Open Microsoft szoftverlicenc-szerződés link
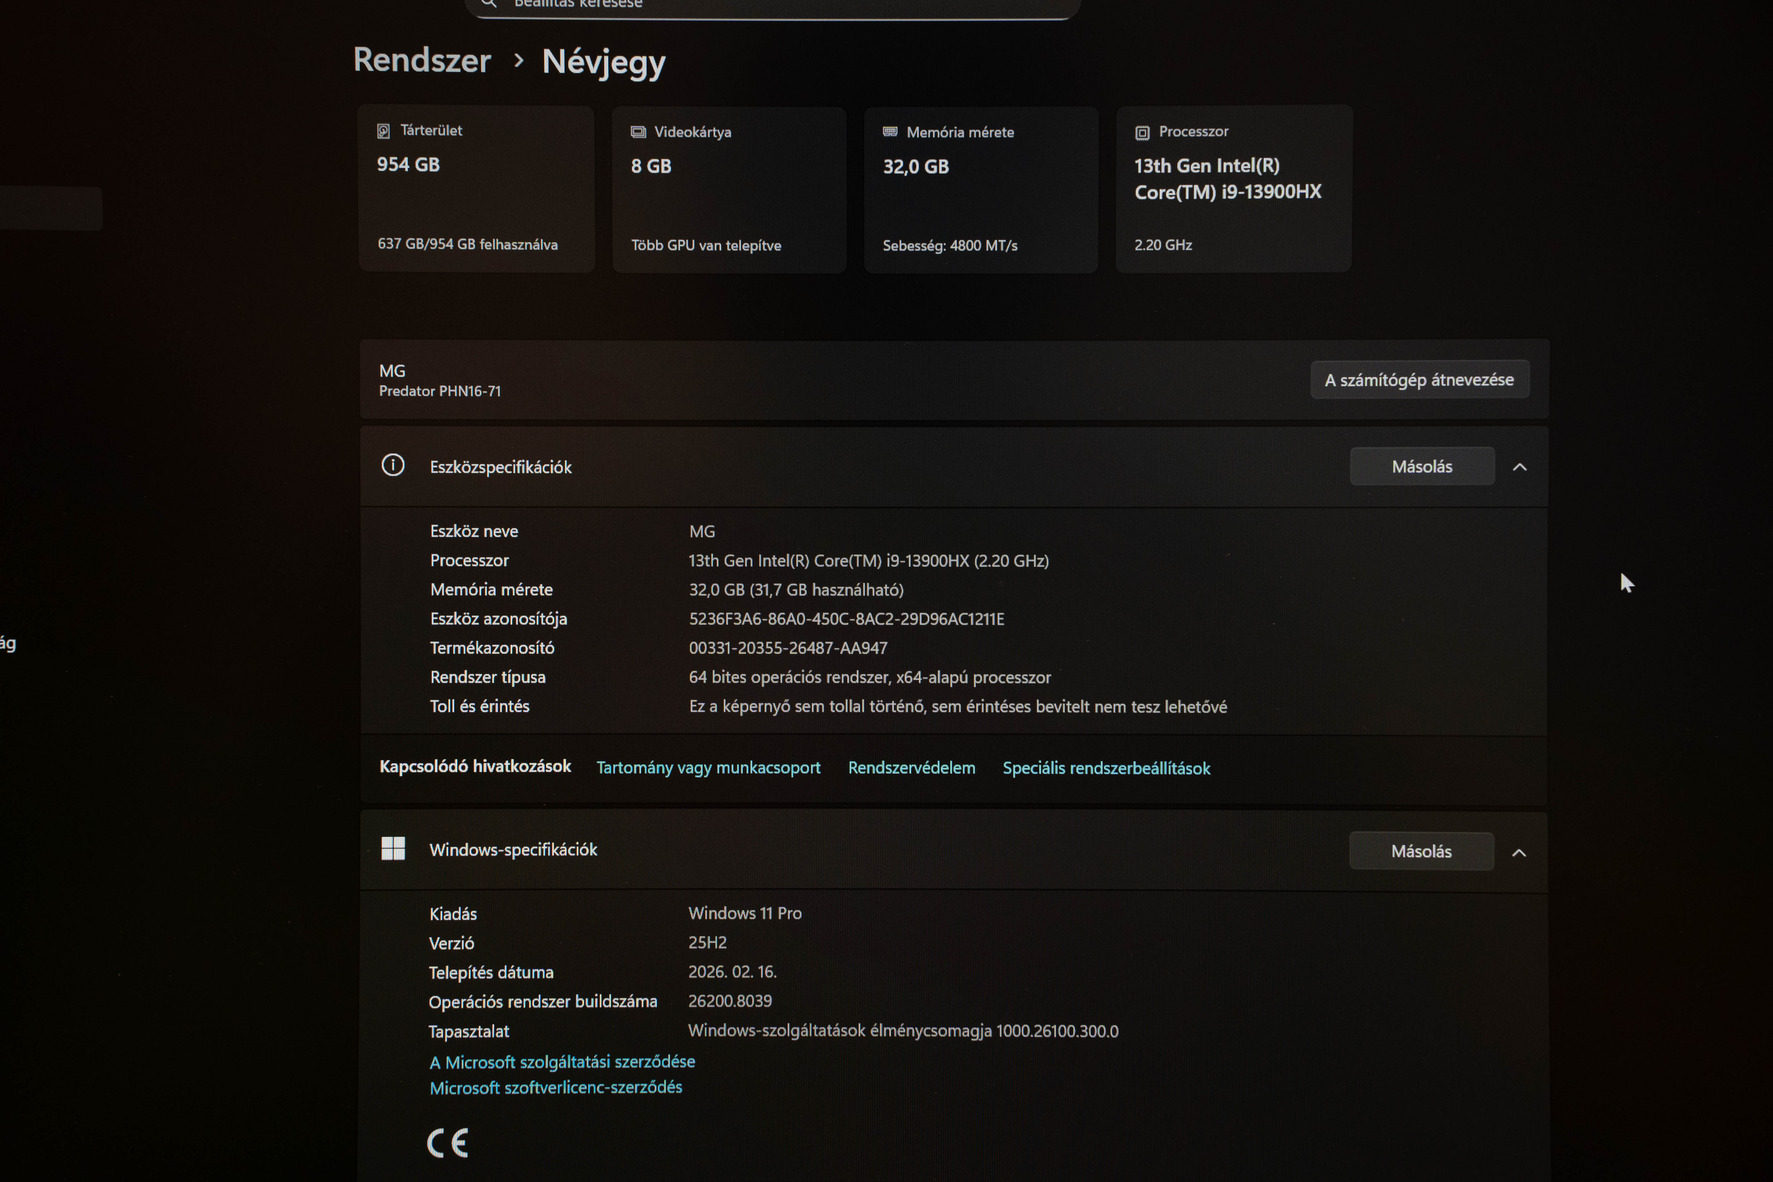 click(x=556, y=1087)
